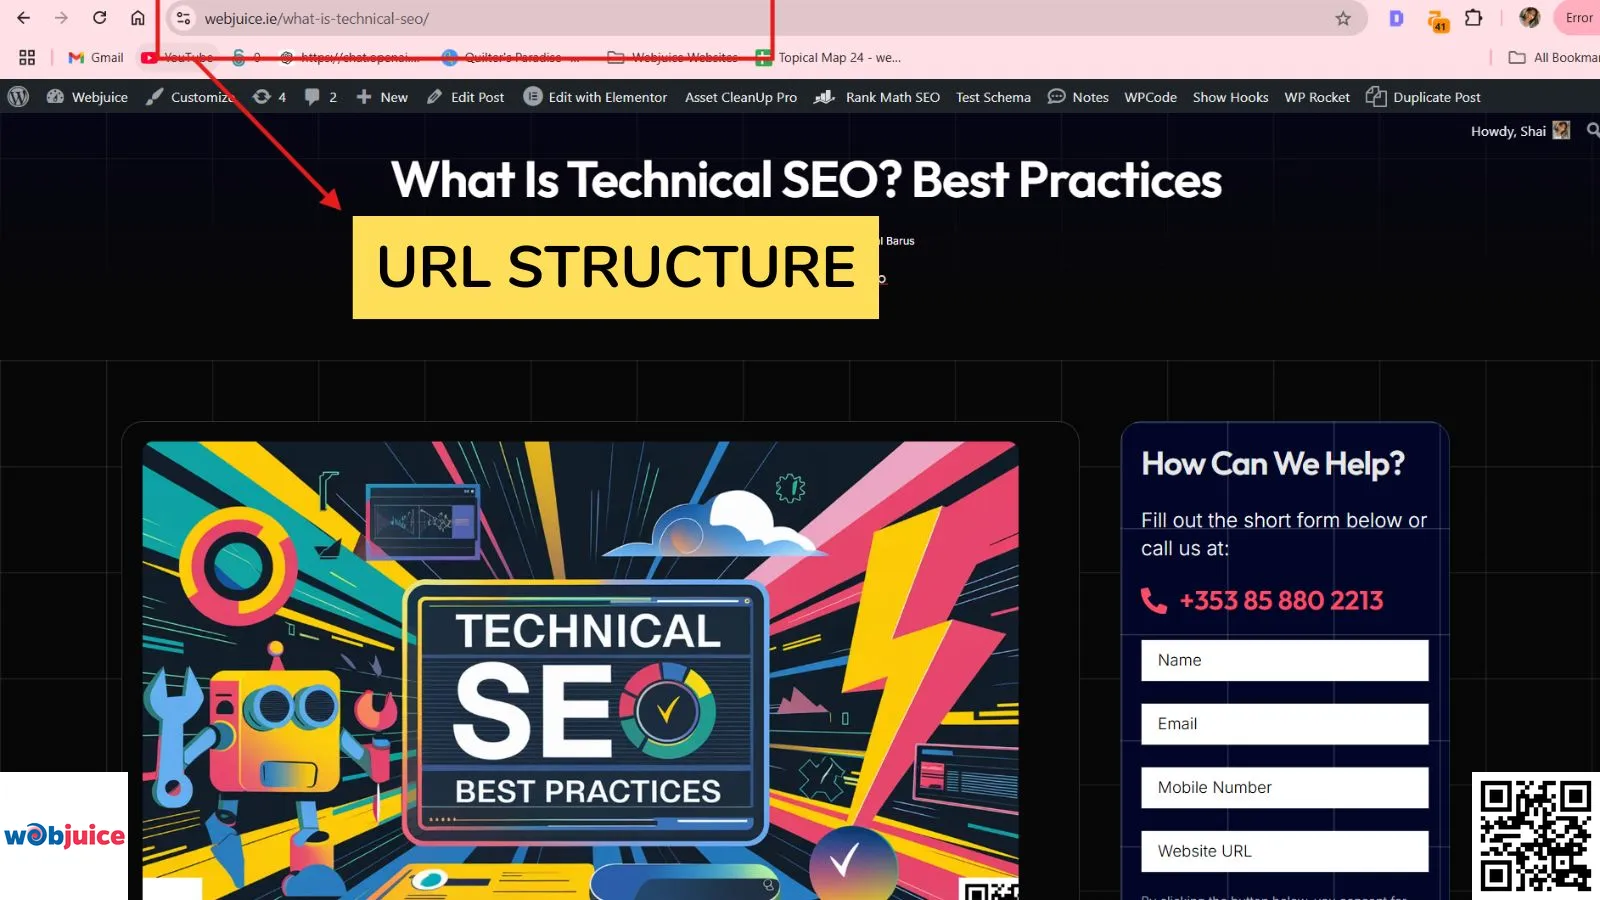1600x900 pixels.
Task: Open Asset CleanUp Pro menu
Action: tap(741, 97)
